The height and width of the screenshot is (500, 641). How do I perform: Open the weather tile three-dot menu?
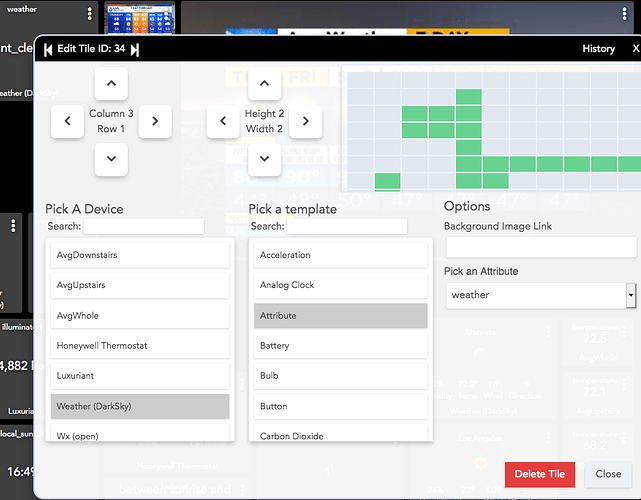89,14
